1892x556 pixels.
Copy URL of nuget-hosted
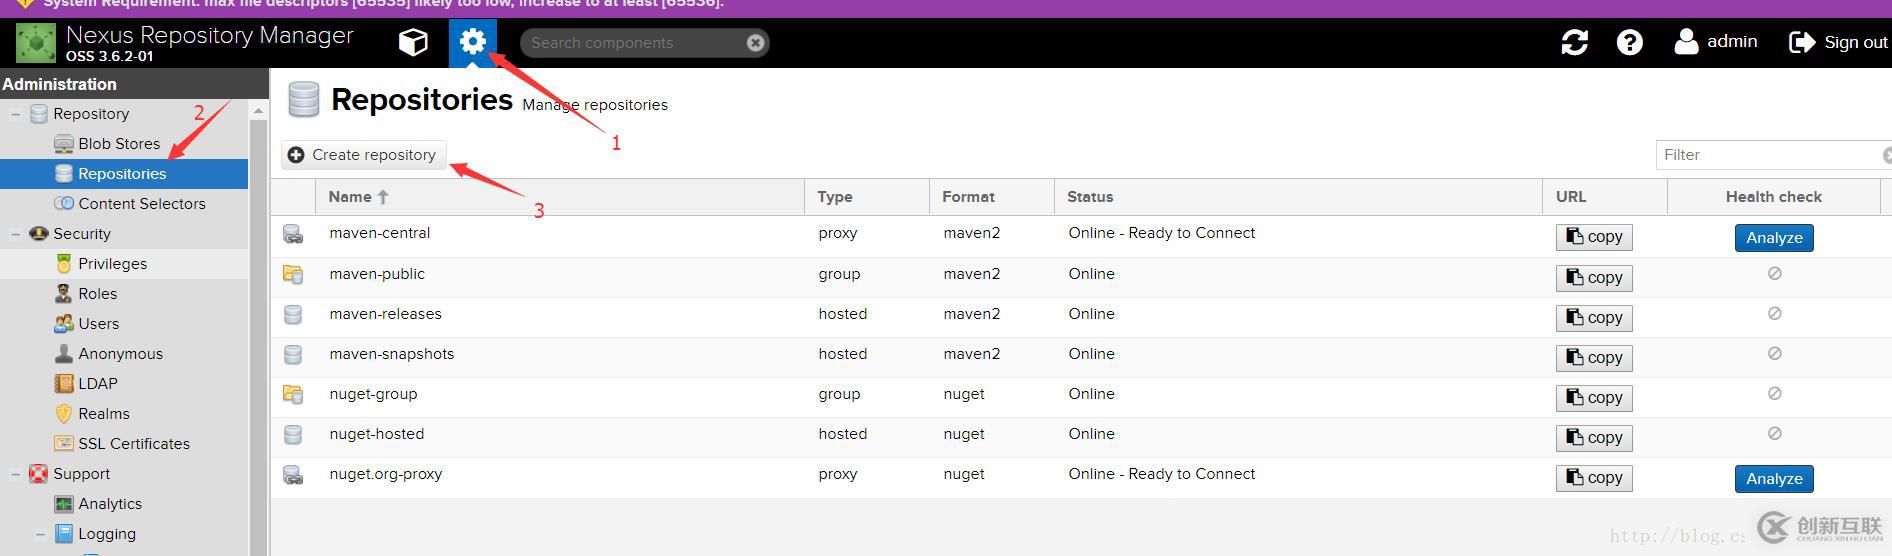click(x=1594, y=438)
